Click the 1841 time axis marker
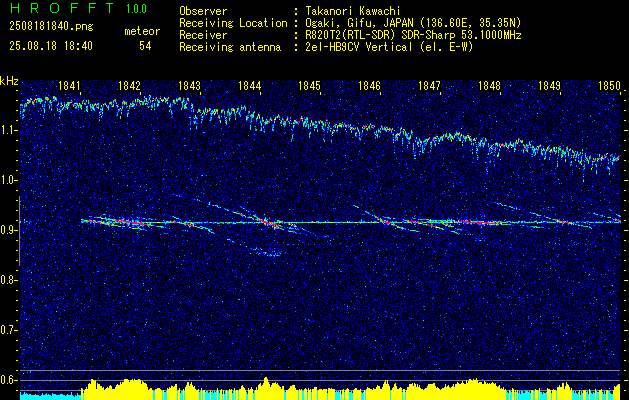 (x=69, y=85)
